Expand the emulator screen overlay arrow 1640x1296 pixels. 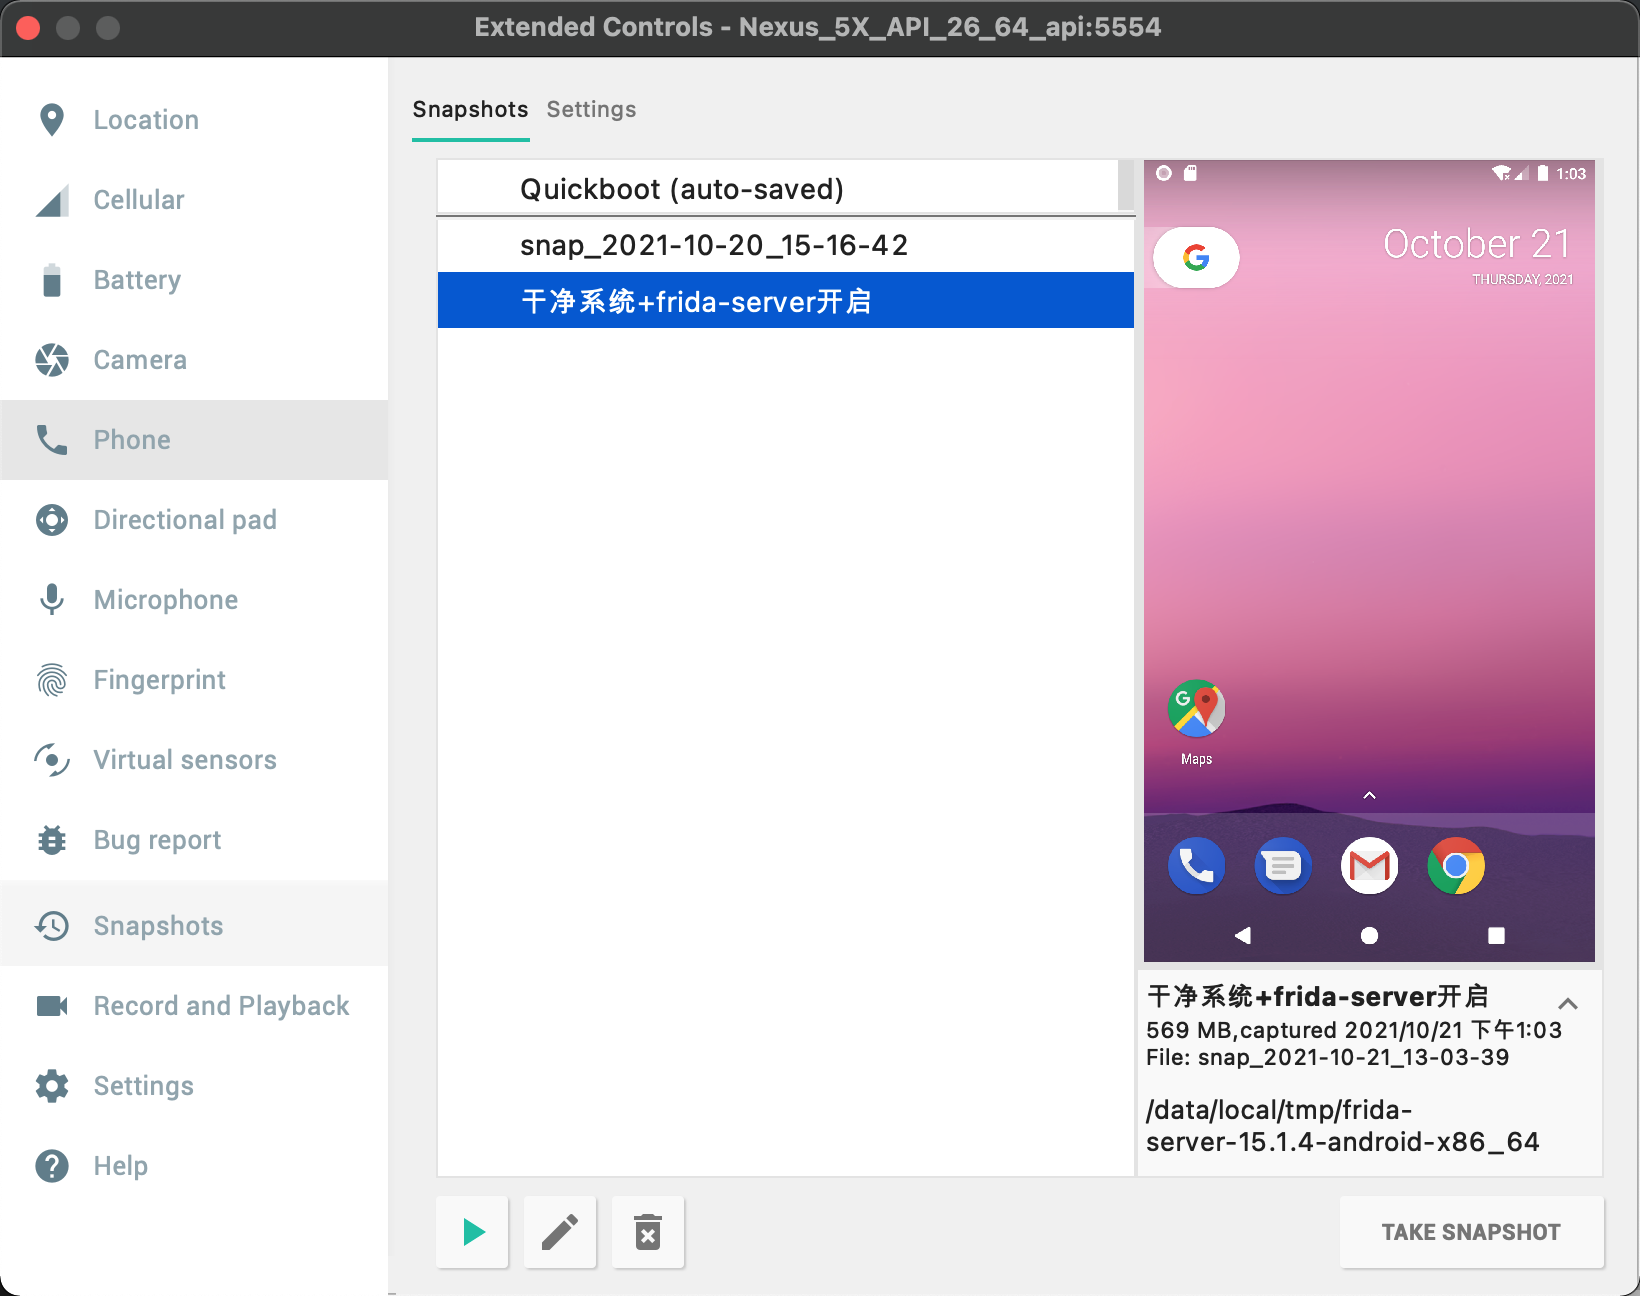pos(1369,795)
